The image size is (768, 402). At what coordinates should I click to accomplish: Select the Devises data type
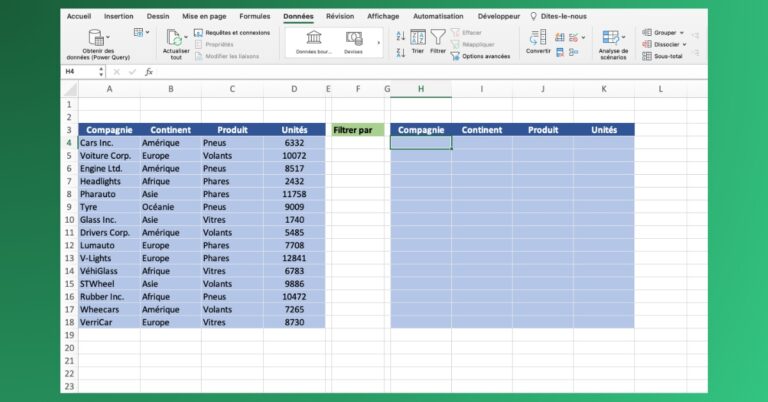click(354, 41)
